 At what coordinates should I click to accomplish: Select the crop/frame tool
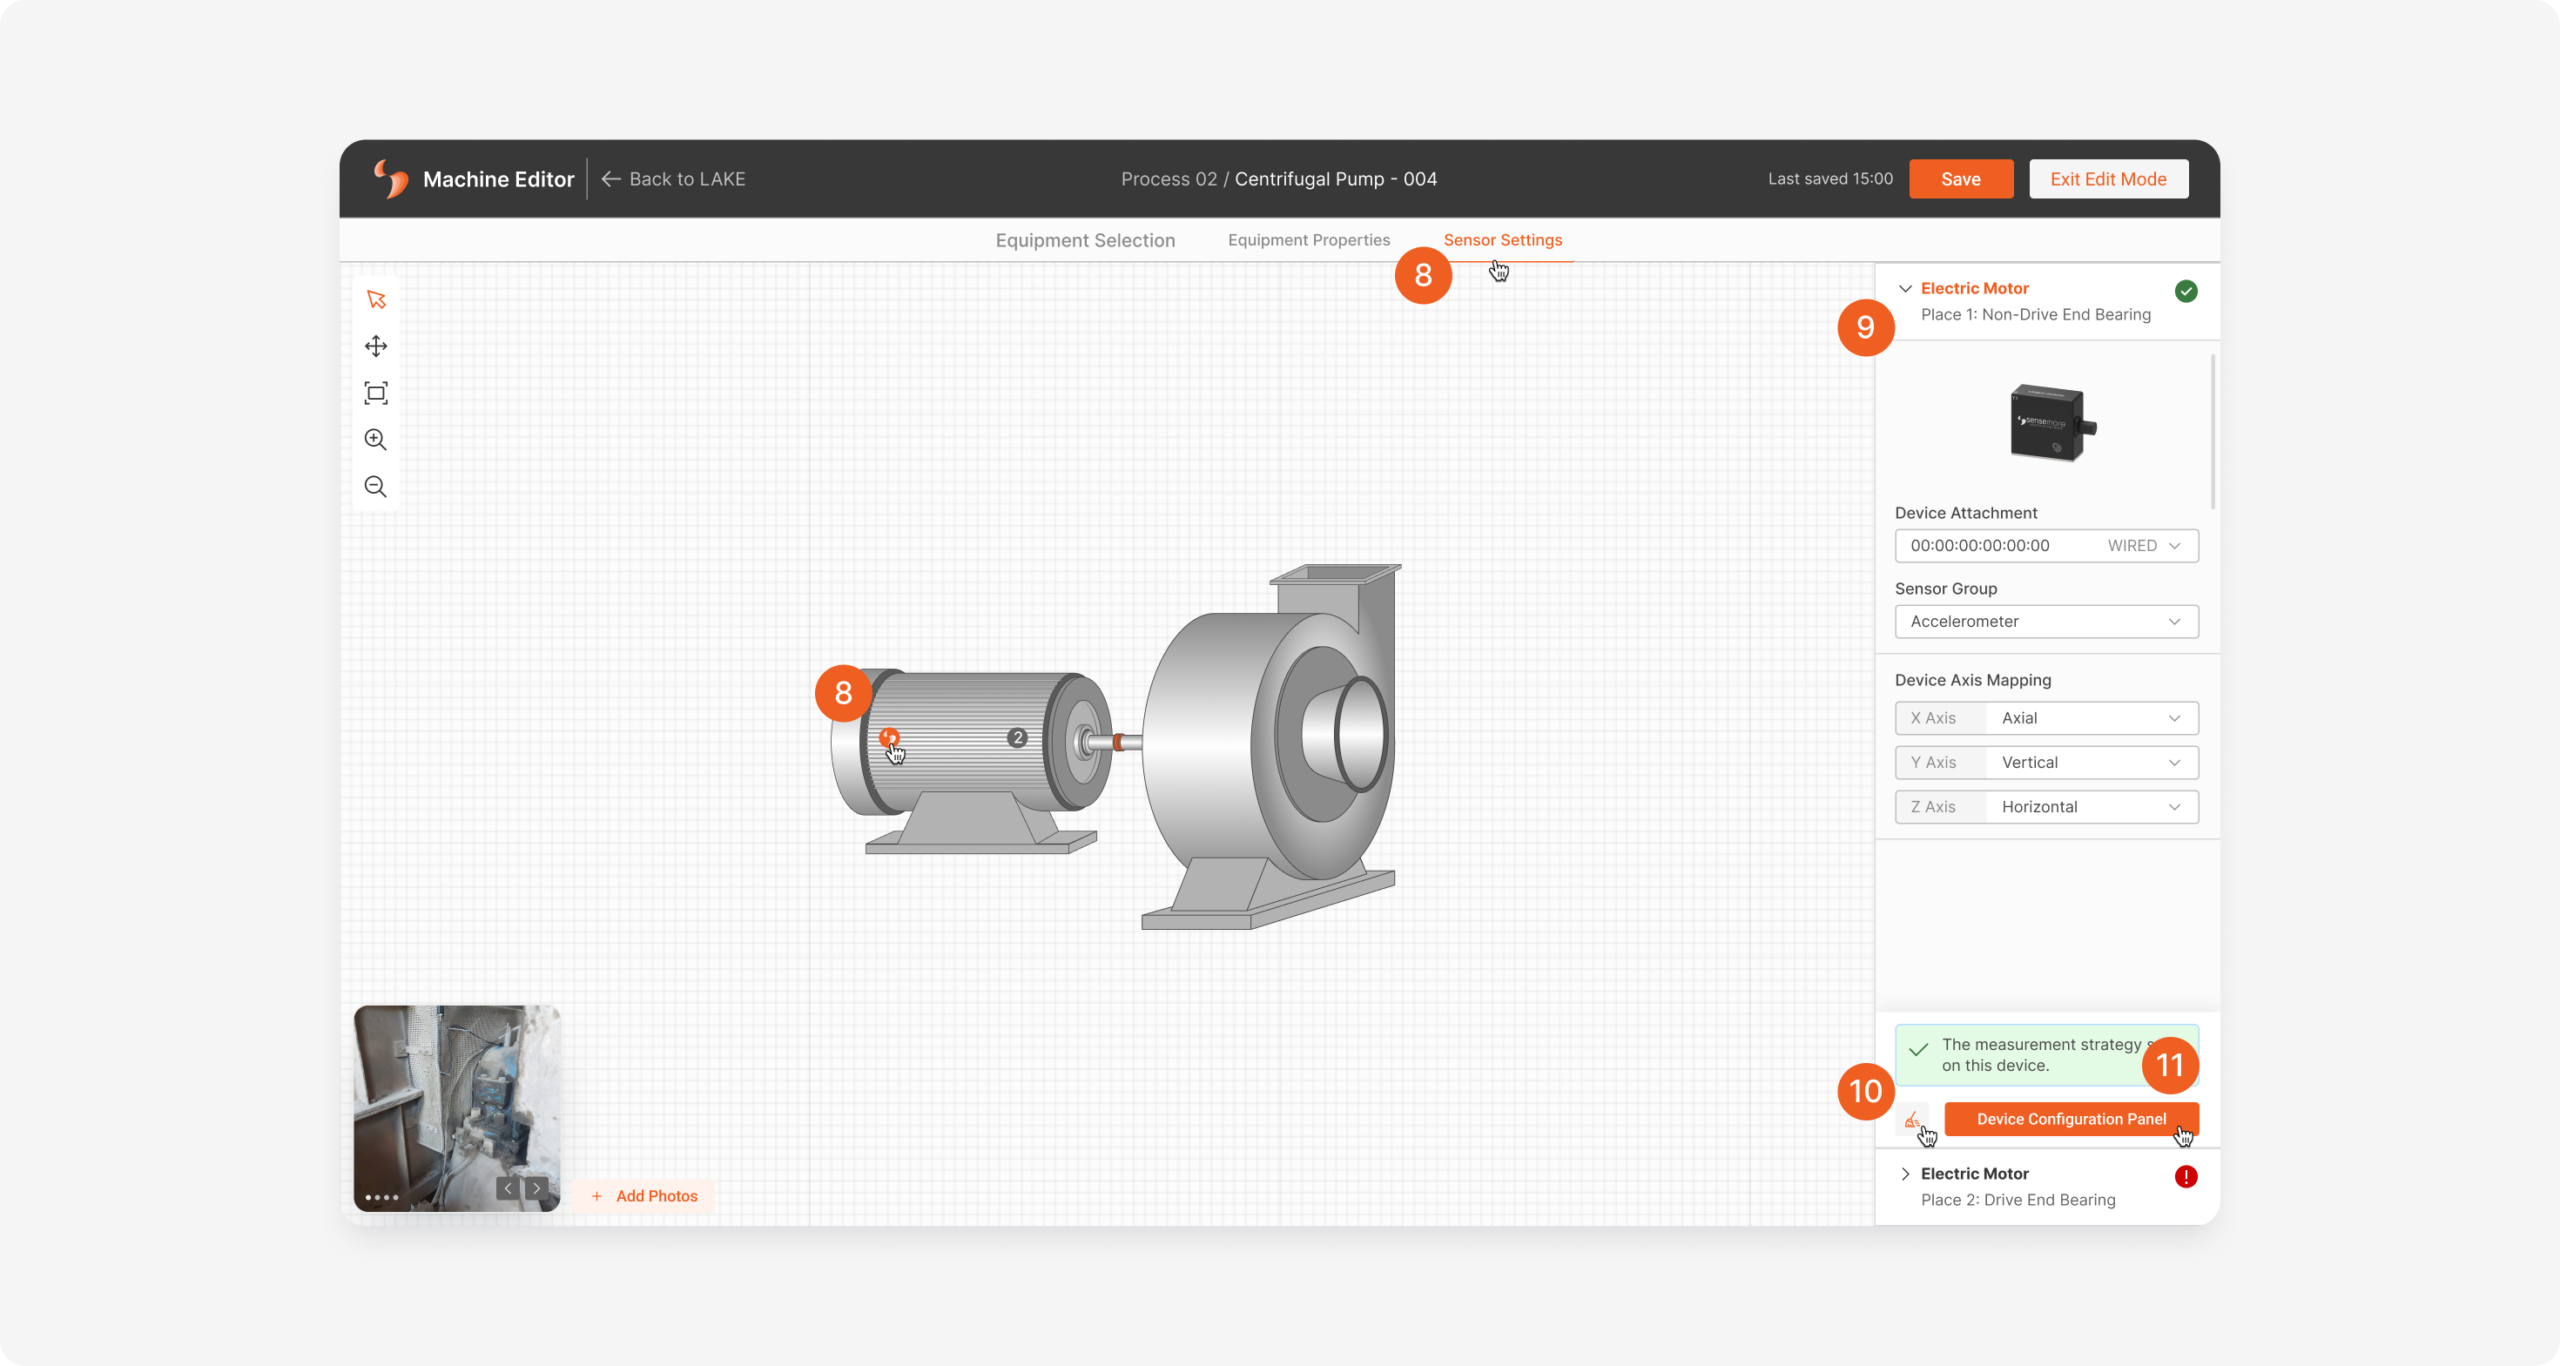(378, 393)
